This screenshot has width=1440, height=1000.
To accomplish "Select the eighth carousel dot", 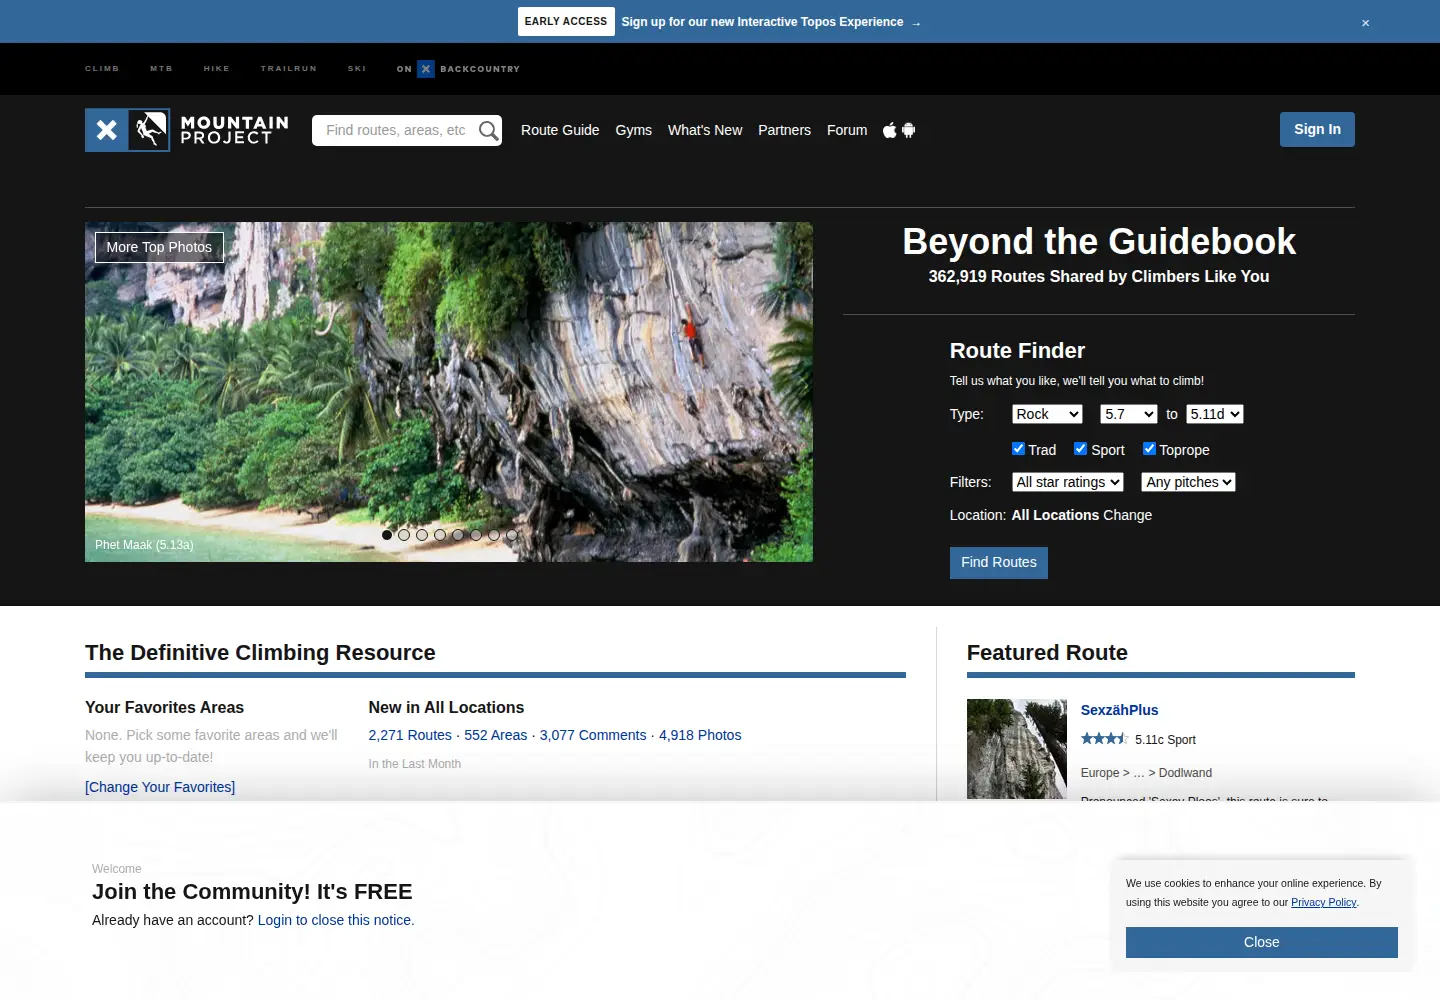I will pos(512,535).
